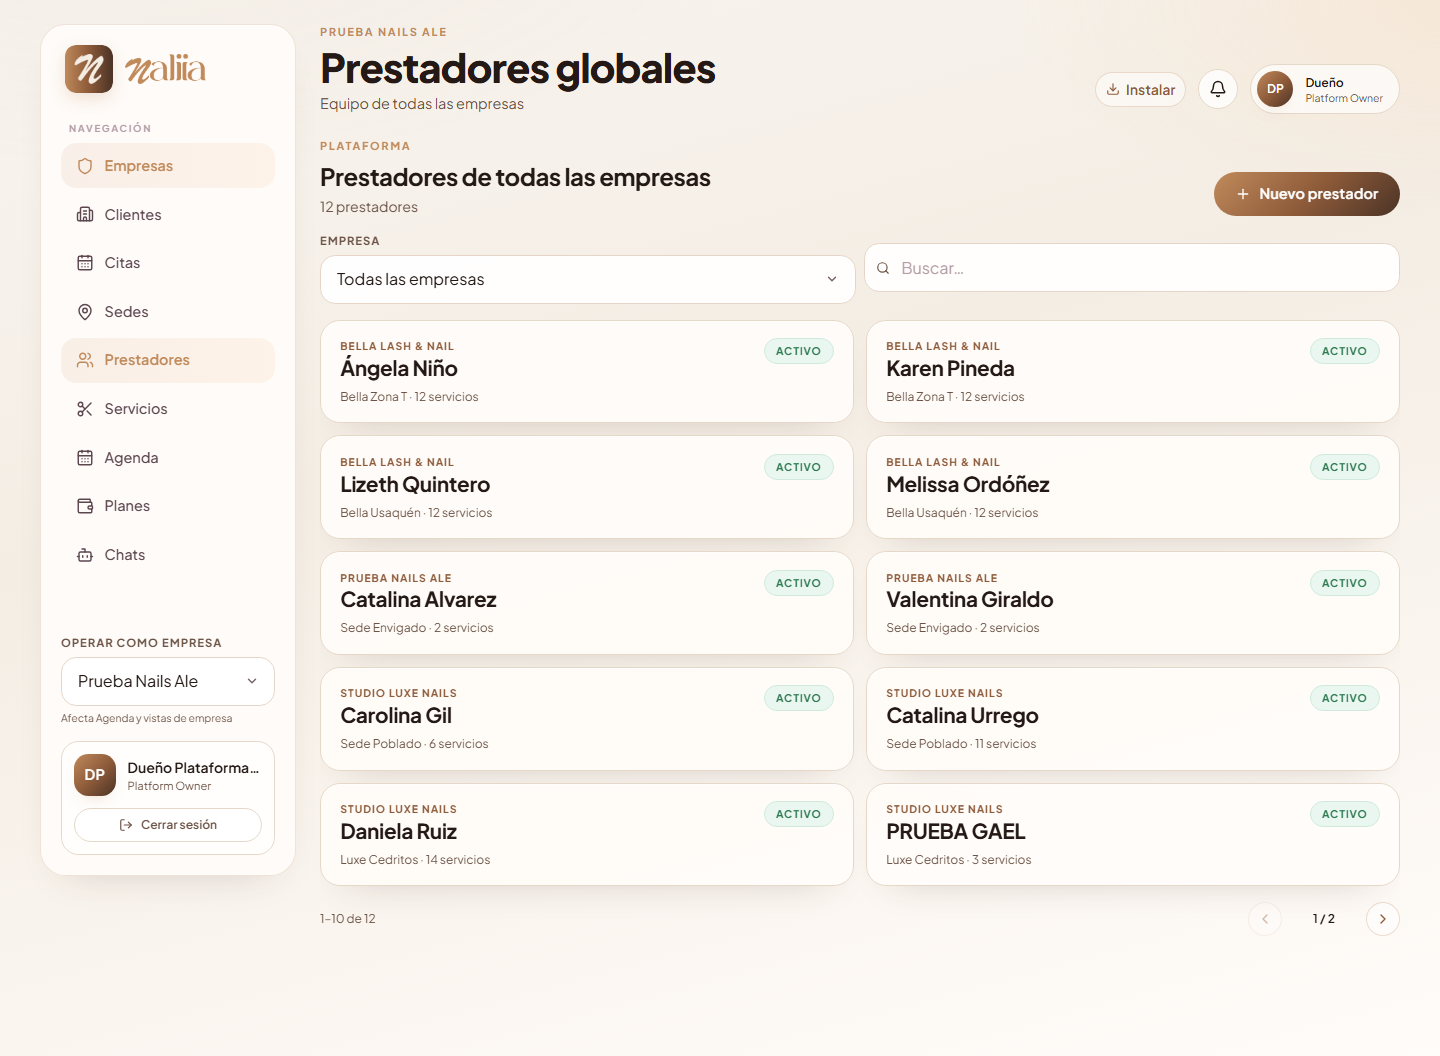The image size is (1440, 1056).
Task: Expand the Prueba Nails Ale company selector
Action: pyautogui.click(x=168, y=682)
